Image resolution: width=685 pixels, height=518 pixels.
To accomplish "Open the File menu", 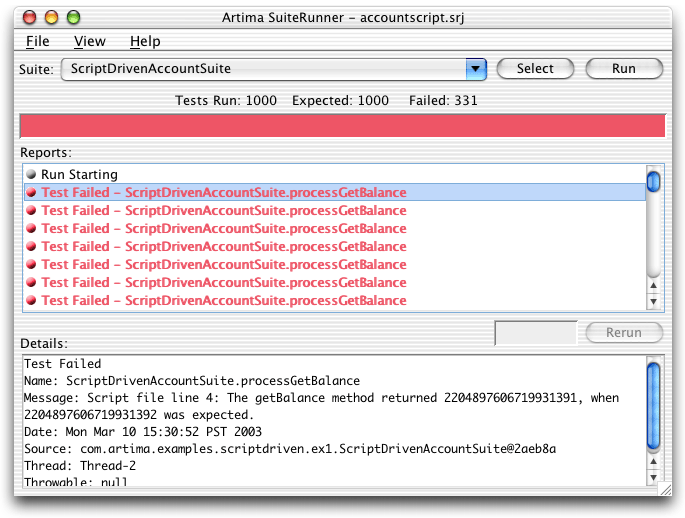I will pyautogui.click(x=38, y=41).
